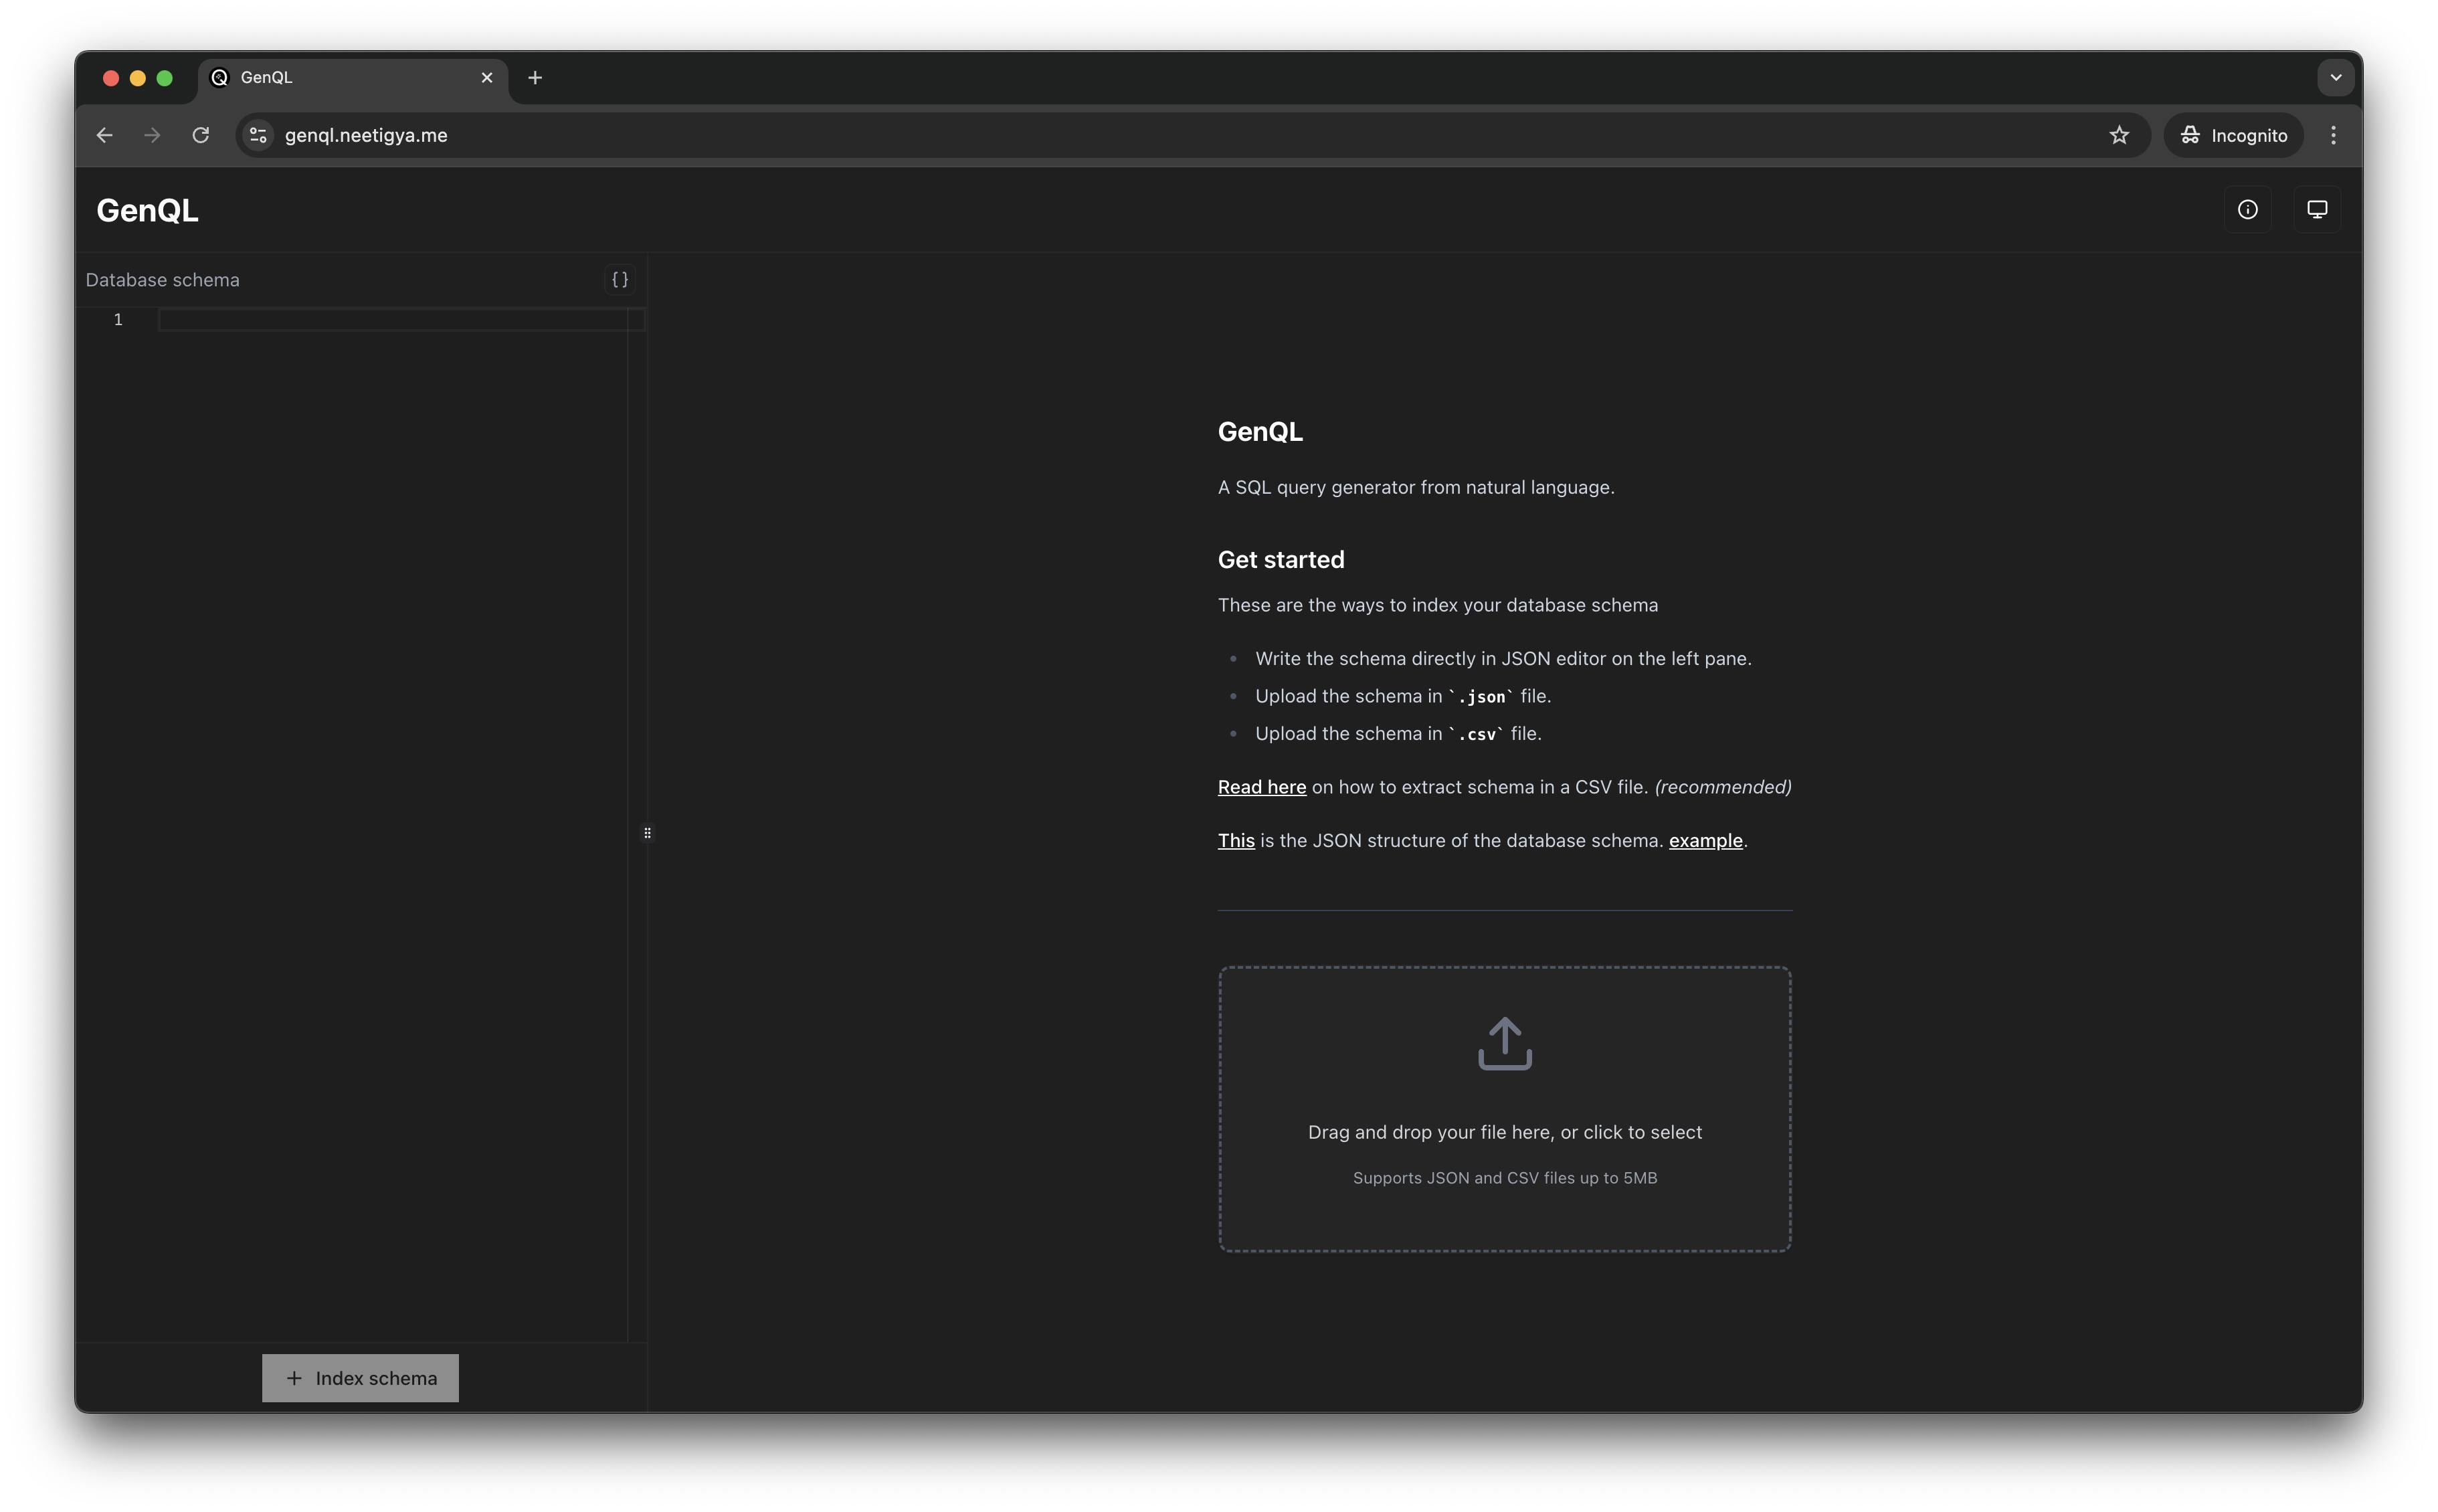Open the example link

pyautogui.click(x=1705, y=841)
